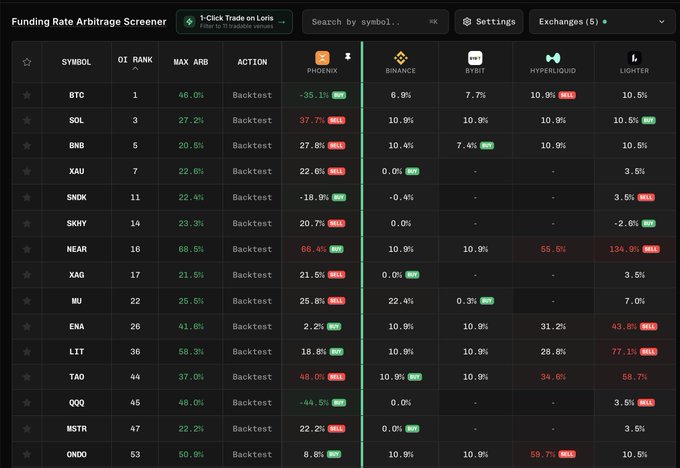This screenshot has width=680, height=468.
Task: Click the 134.9% Lighter rate
Action: (x=624, y=249)
